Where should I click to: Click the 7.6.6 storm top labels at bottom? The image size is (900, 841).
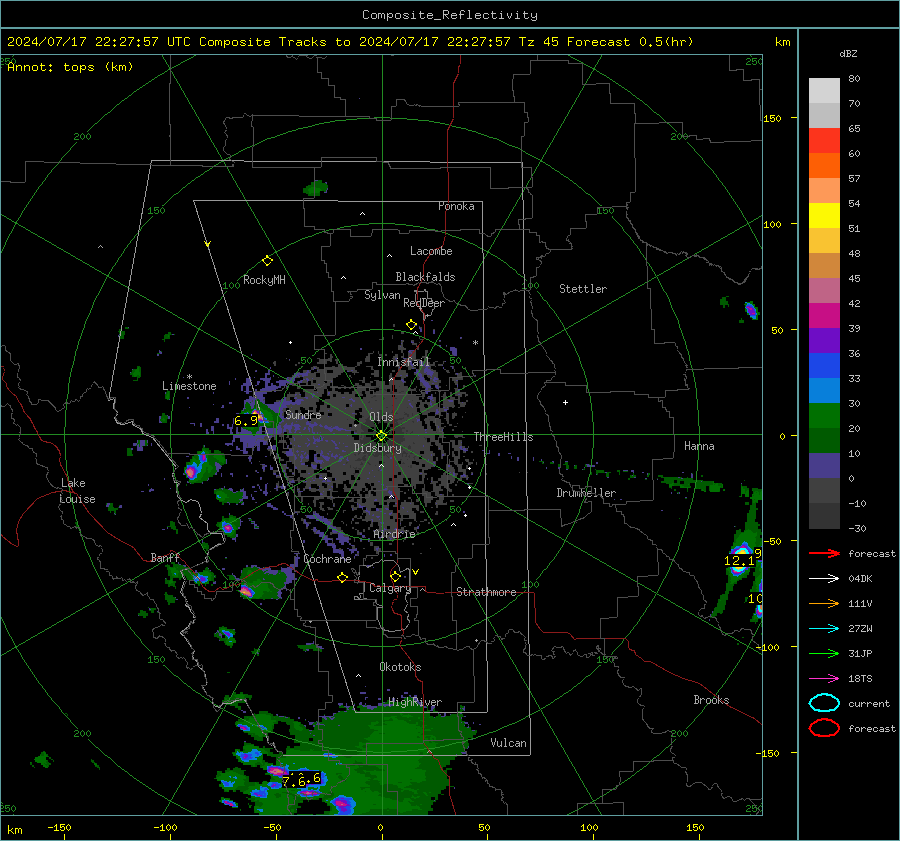pyautogui.click(x=301, y=780)
